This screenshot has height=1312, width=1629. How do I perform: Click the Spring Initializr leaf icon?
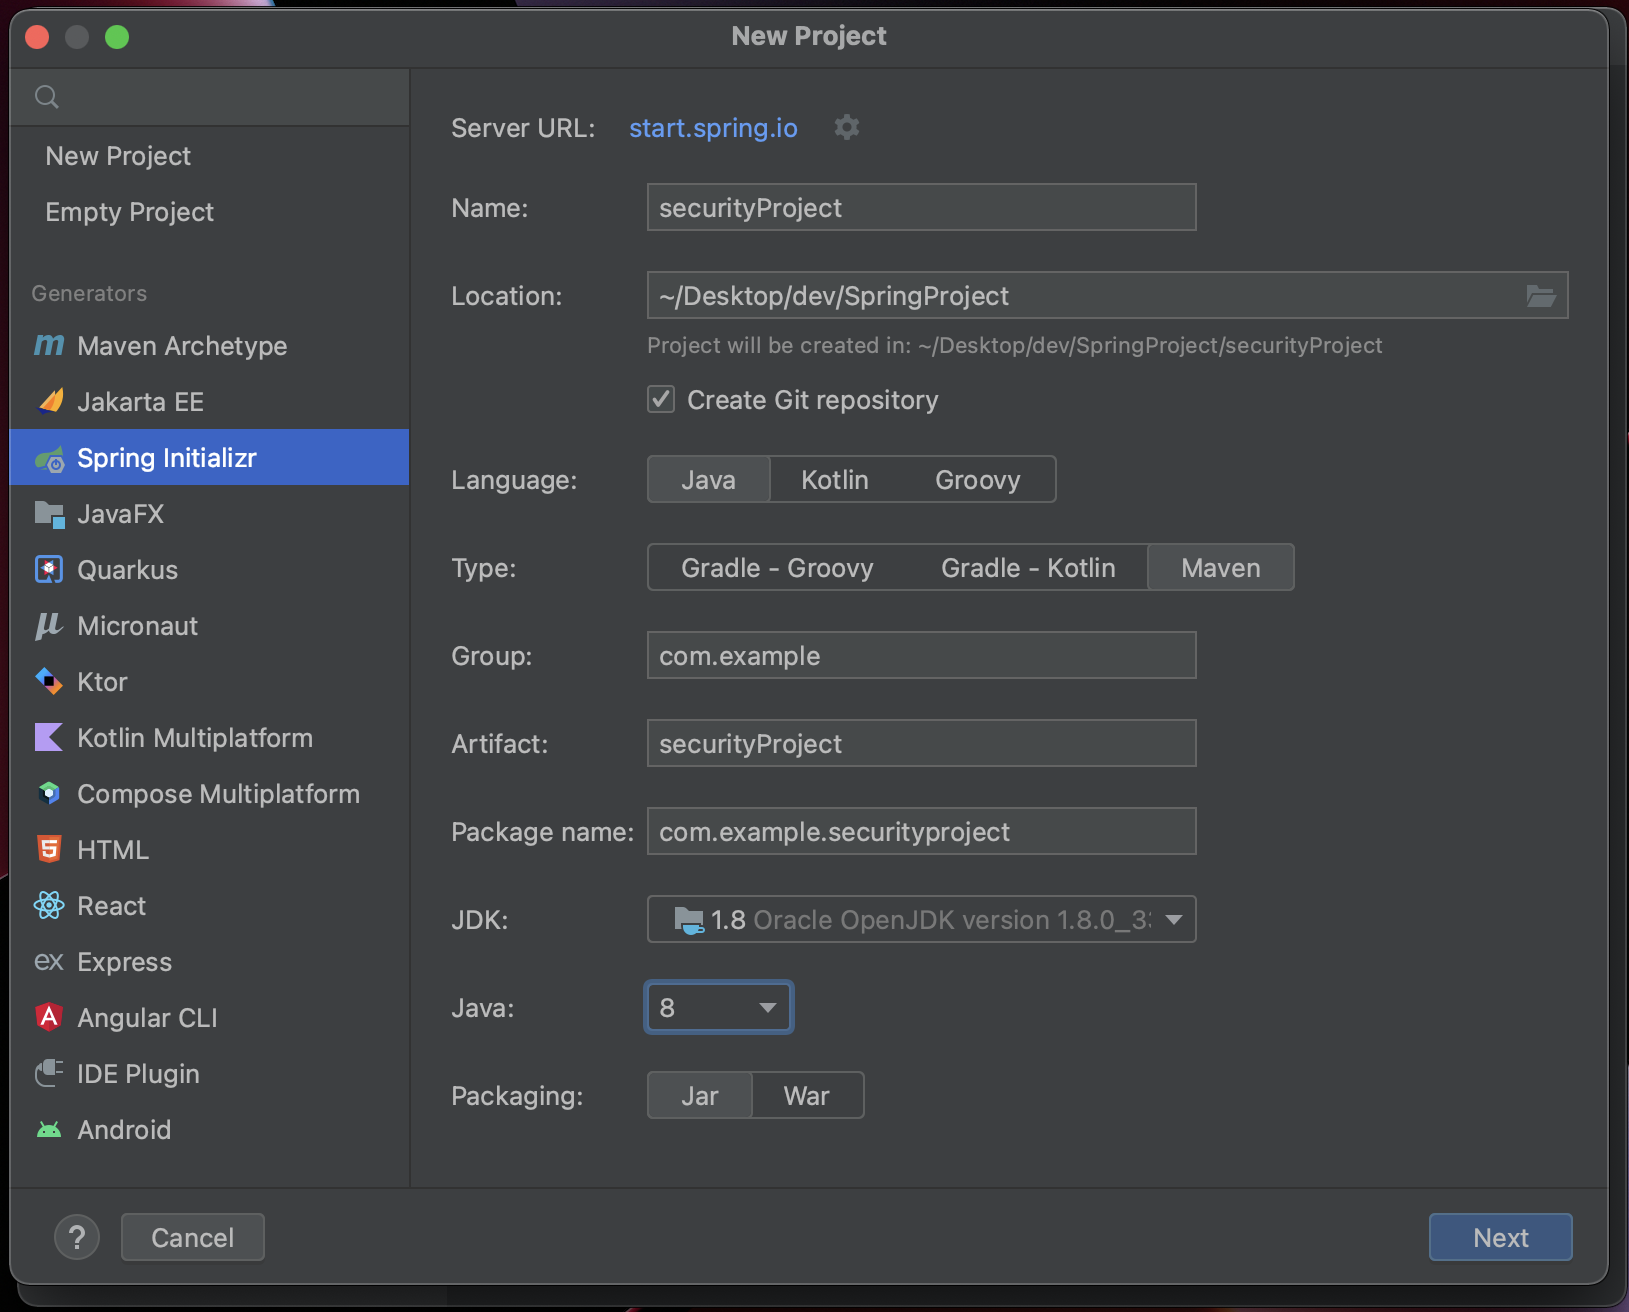(x=50, y=459)
